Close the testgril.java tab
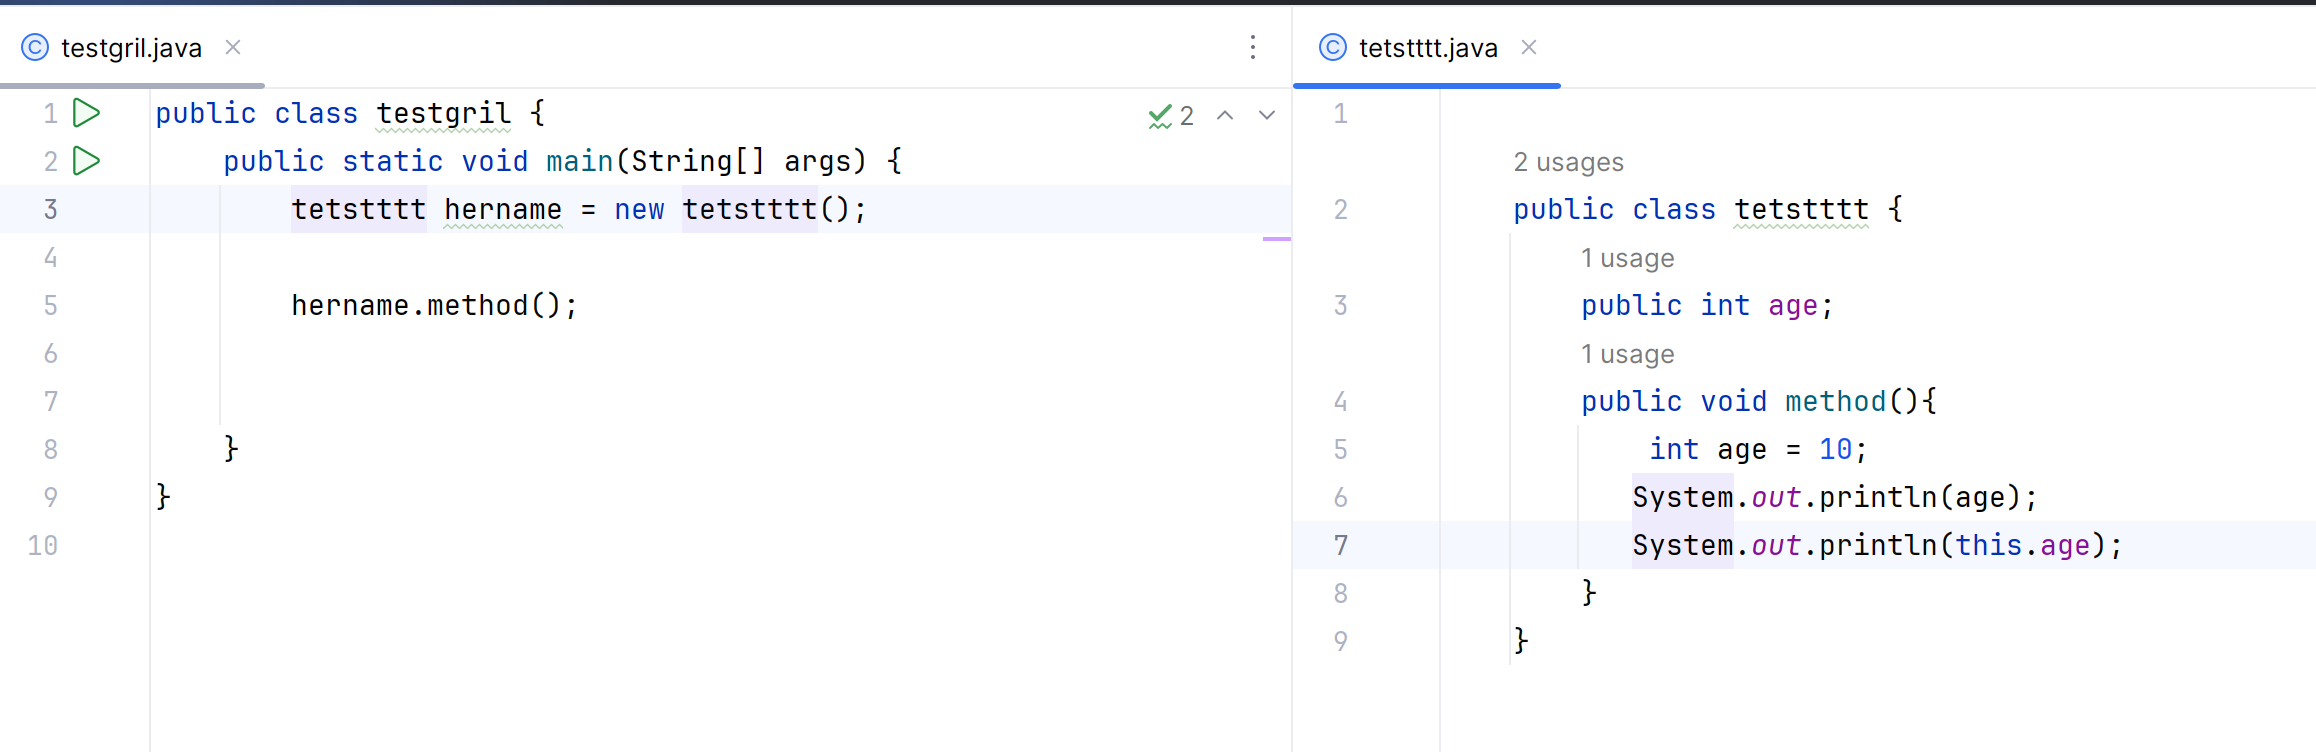This screenshot has height=752, width=2316. point(233,47)
